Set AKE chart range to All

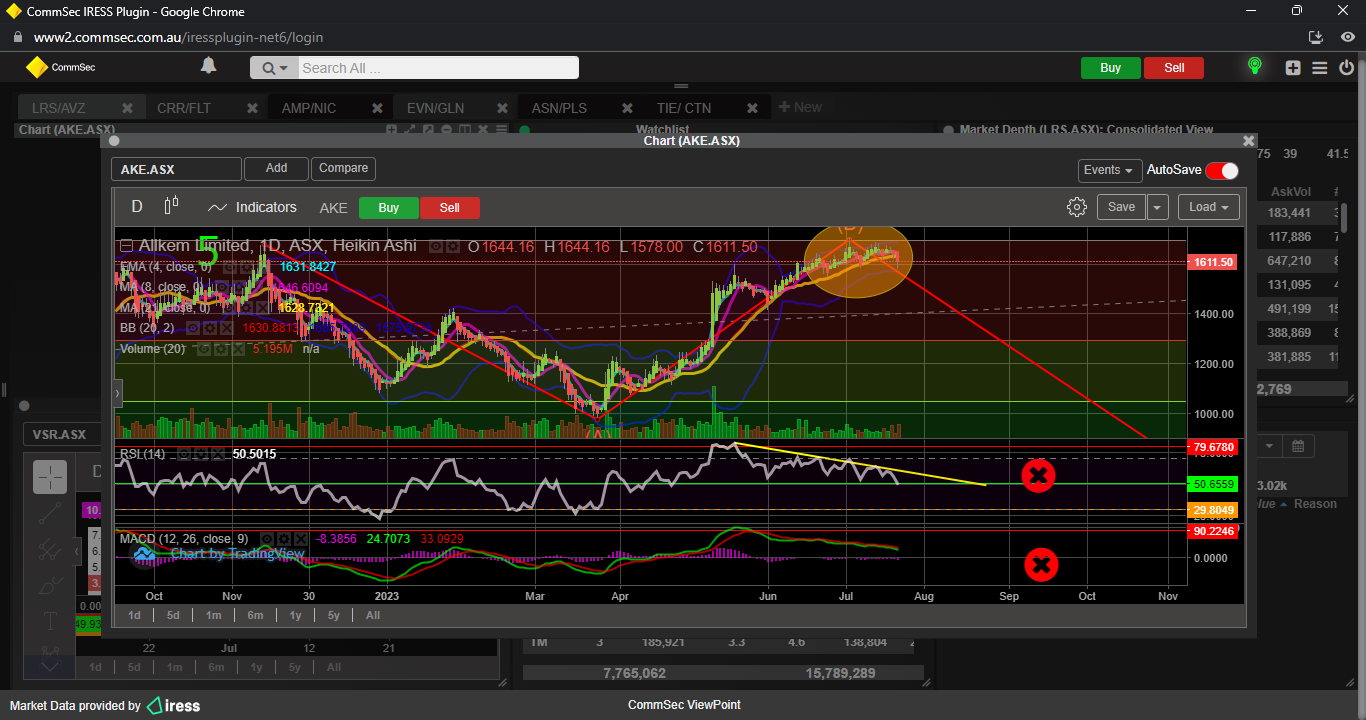click(373, 615)
